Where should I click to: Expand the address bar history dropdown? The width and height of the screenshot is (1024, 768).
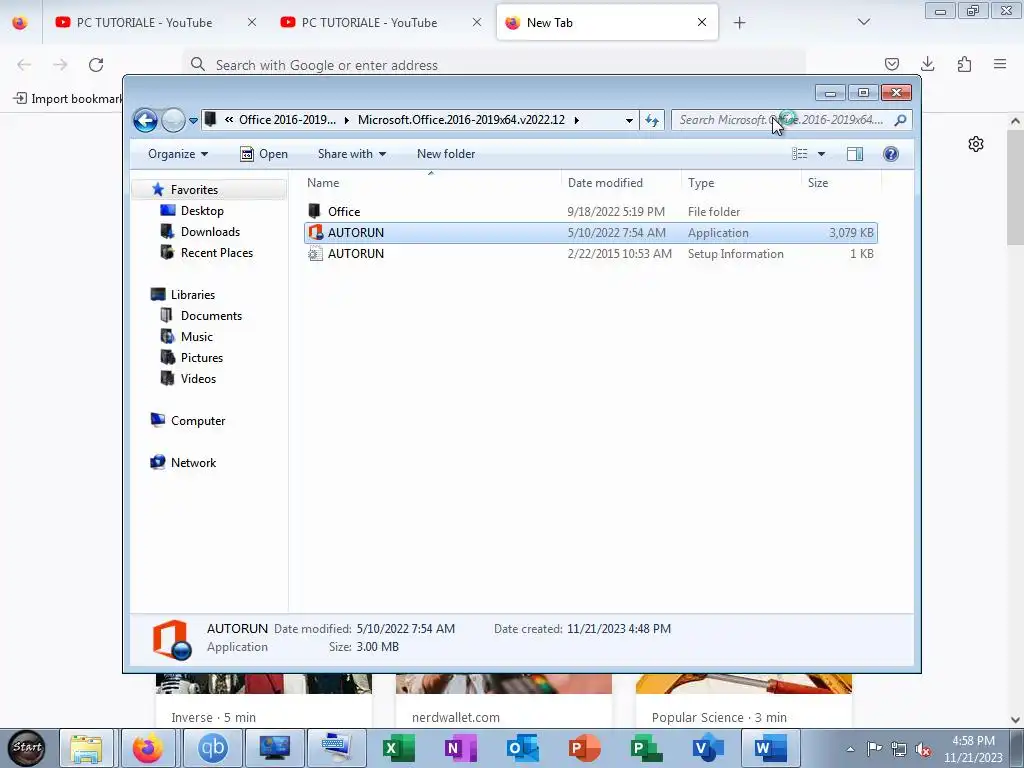click(629, 120)
